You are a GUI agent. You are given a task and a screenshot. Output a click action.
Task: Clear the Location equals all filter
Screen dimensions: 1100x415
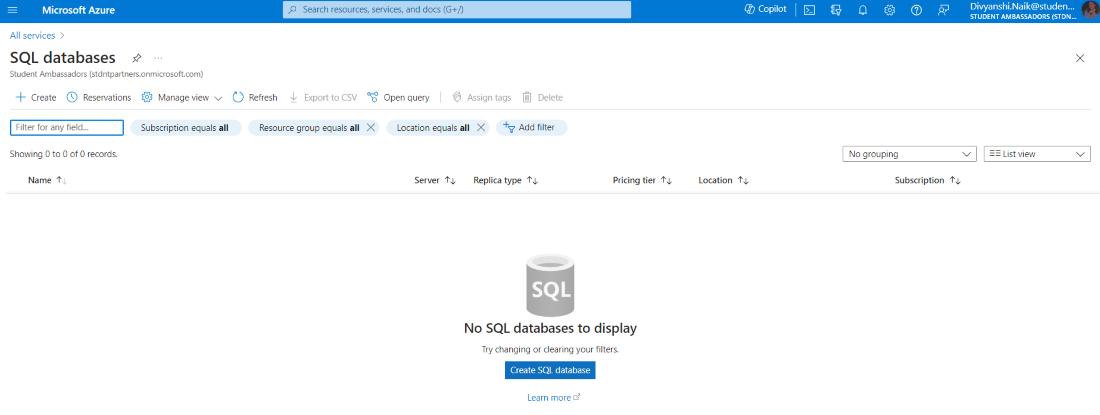point(481,128)
